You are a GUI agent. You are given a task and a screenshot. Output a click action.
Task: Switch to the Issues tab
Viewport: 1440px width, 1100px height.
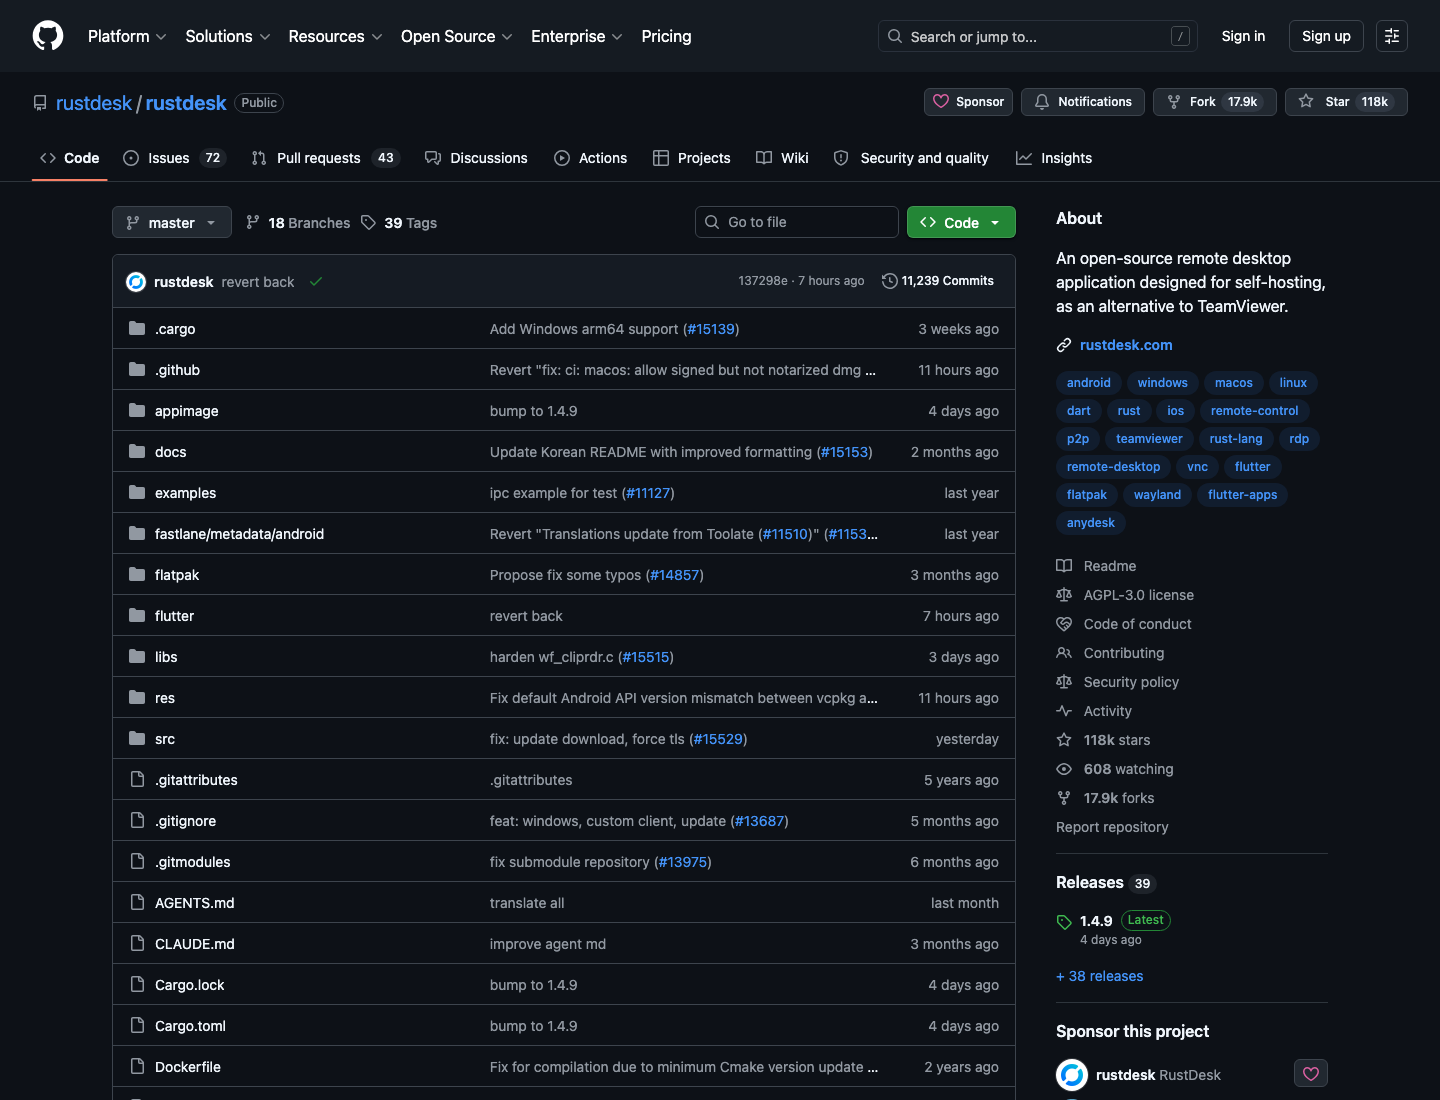pos(175,158)
